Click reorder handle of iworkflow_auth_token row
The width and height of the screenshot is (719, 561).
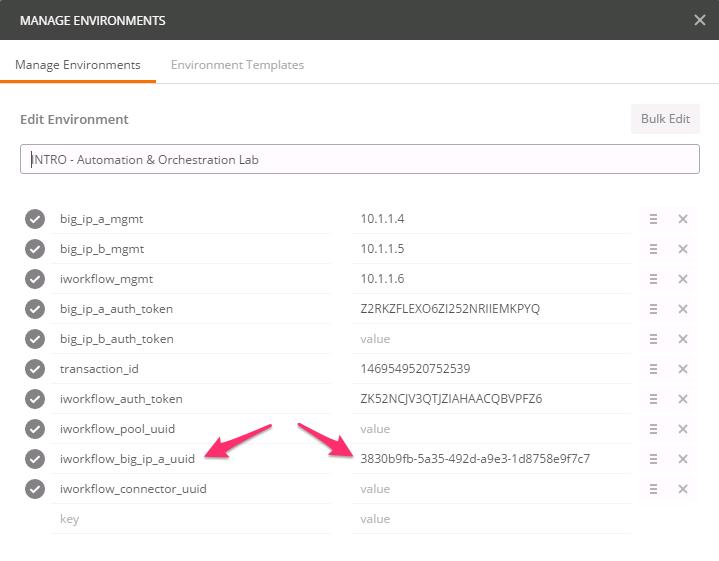click(x=653, y=399)
